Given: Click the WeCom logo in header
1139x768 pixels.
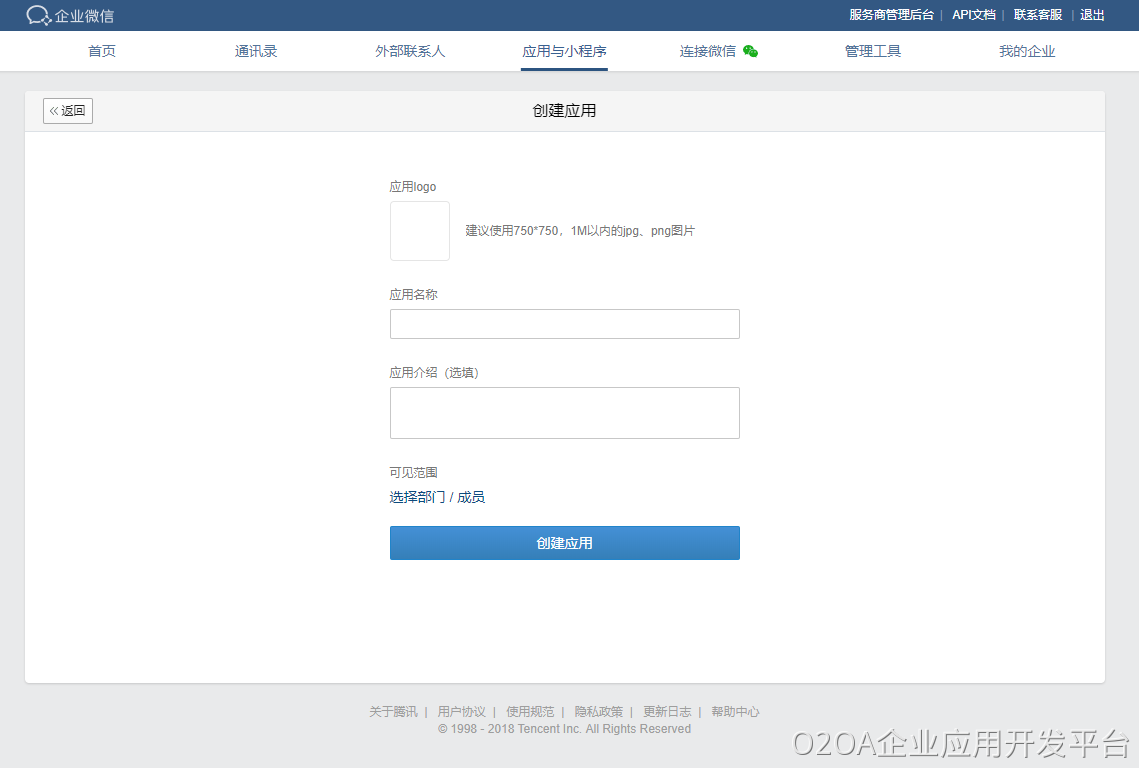Looking at the screenshot, I should click(x=70, y=15).
